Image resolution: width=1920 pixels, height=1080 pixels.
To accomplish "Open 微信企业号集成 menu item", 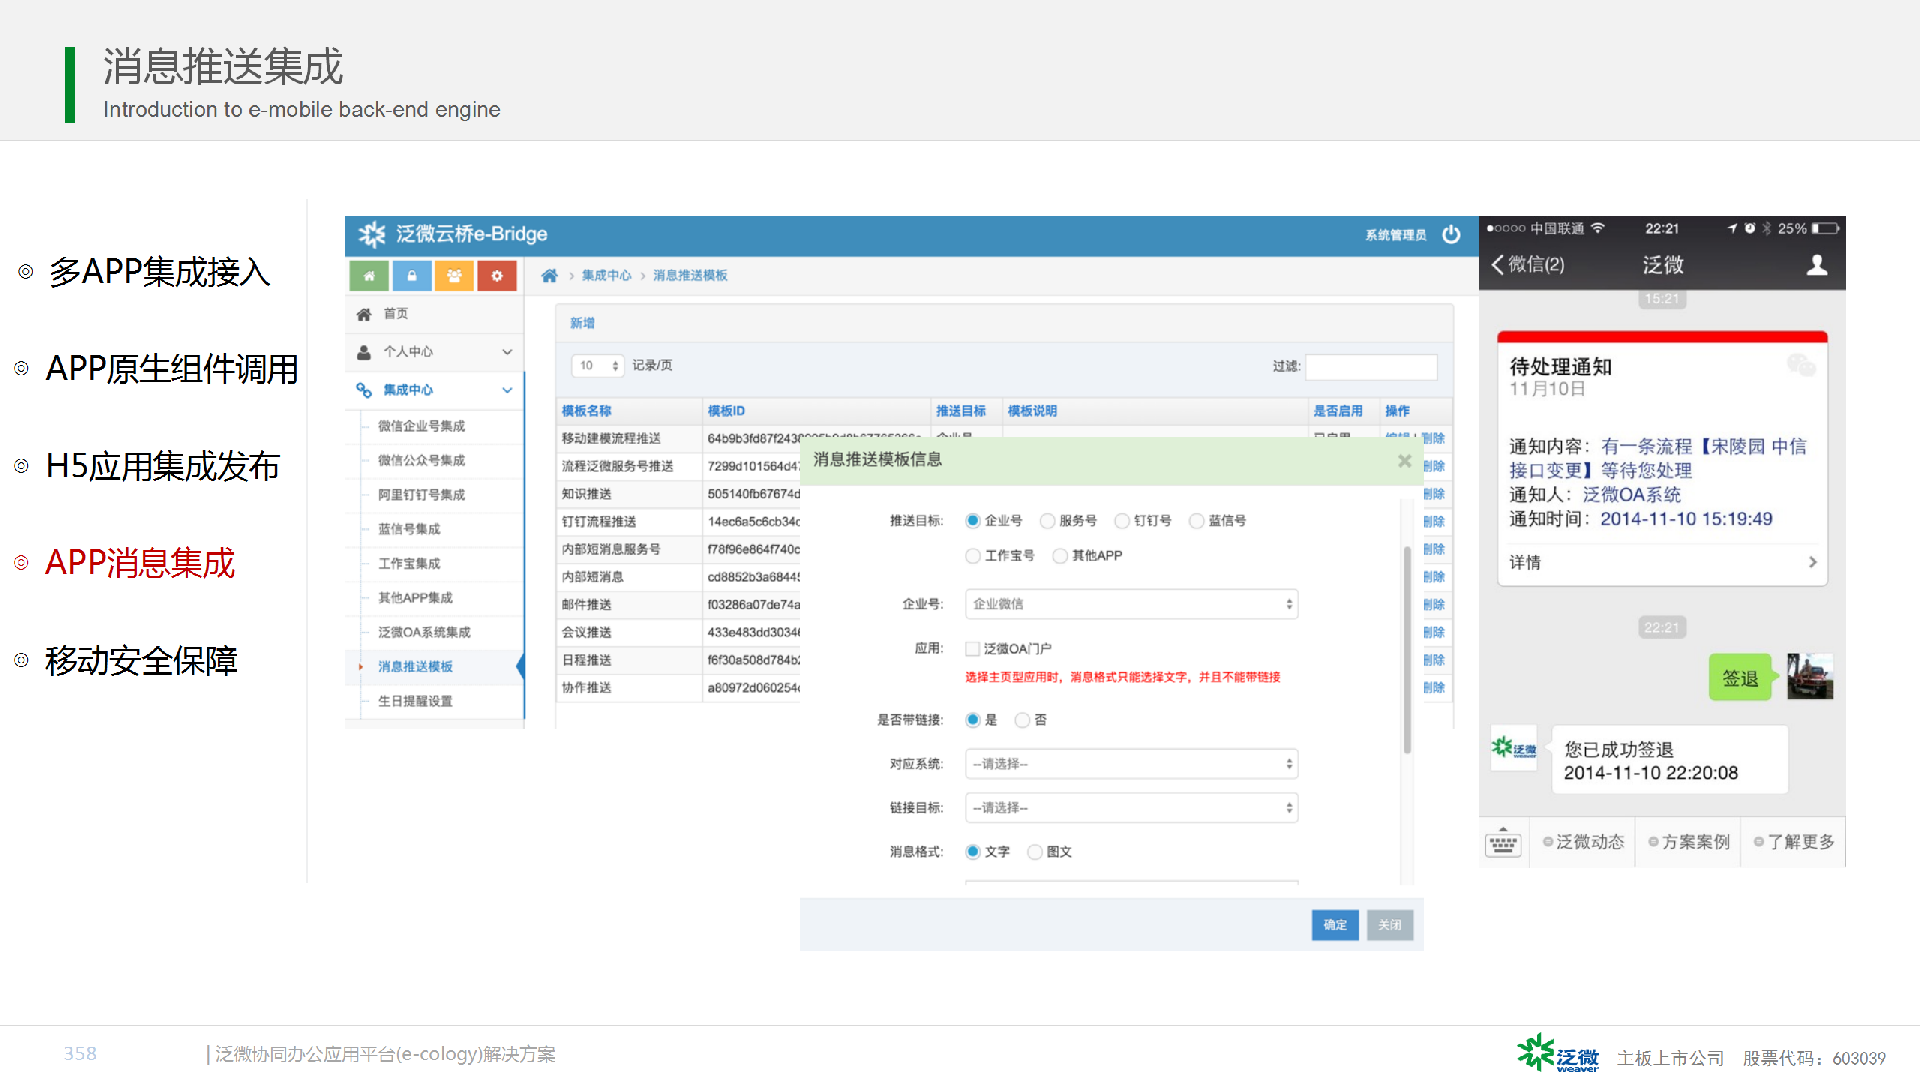I will point(421,427).
